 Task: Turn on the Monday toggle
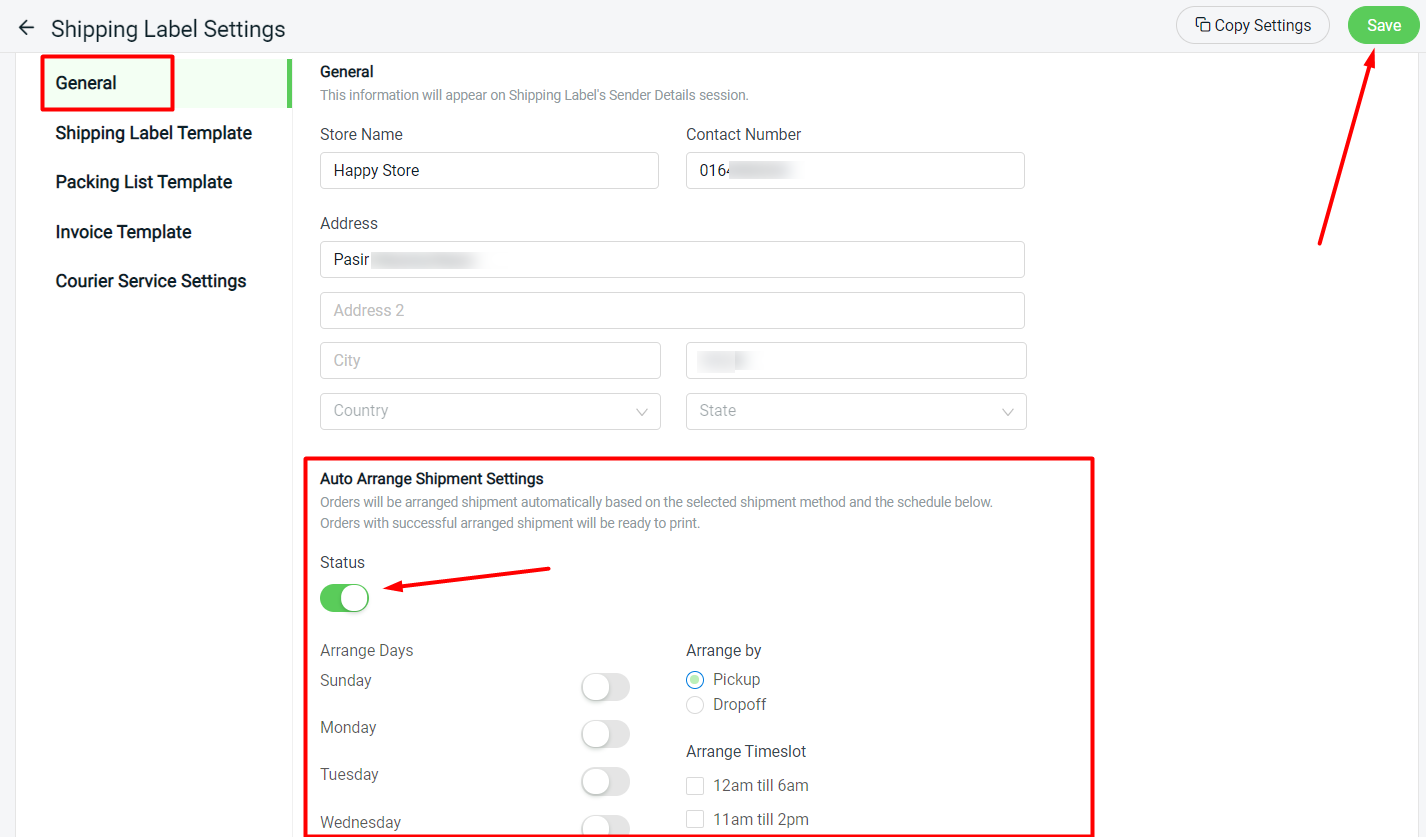[605, 734]
